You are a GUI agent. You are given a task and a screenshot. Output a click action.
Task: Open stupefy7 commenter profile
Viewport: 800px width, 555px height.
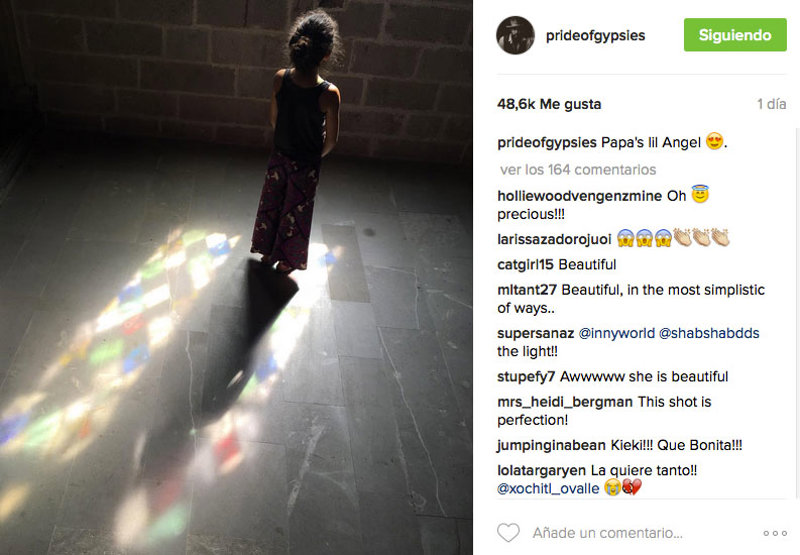tap(526, 376)
